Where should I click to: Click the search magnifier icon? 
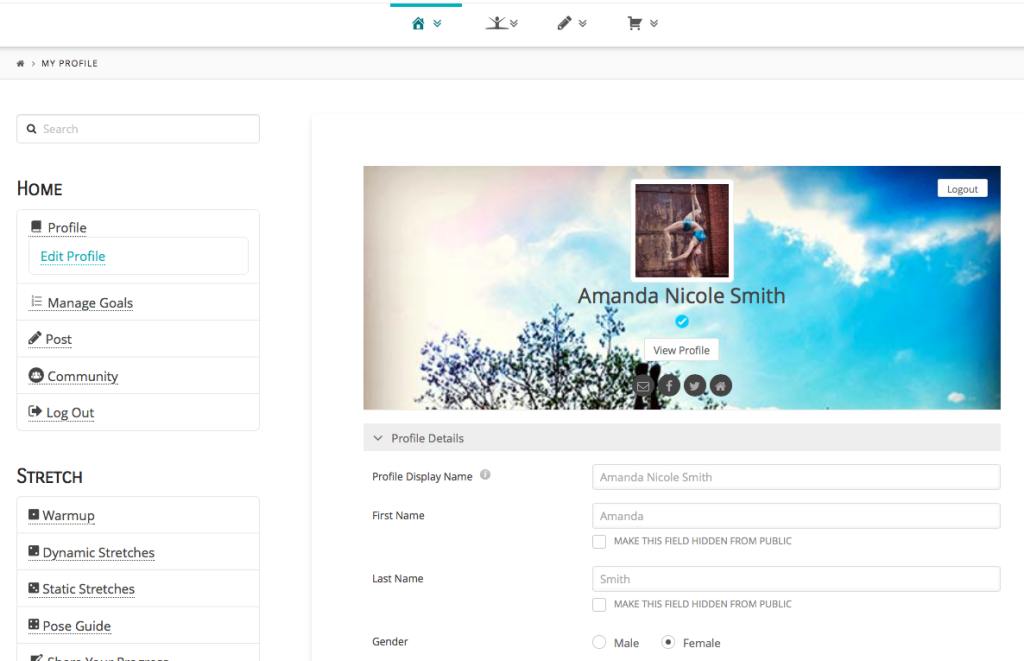click(x=31, y=129)
